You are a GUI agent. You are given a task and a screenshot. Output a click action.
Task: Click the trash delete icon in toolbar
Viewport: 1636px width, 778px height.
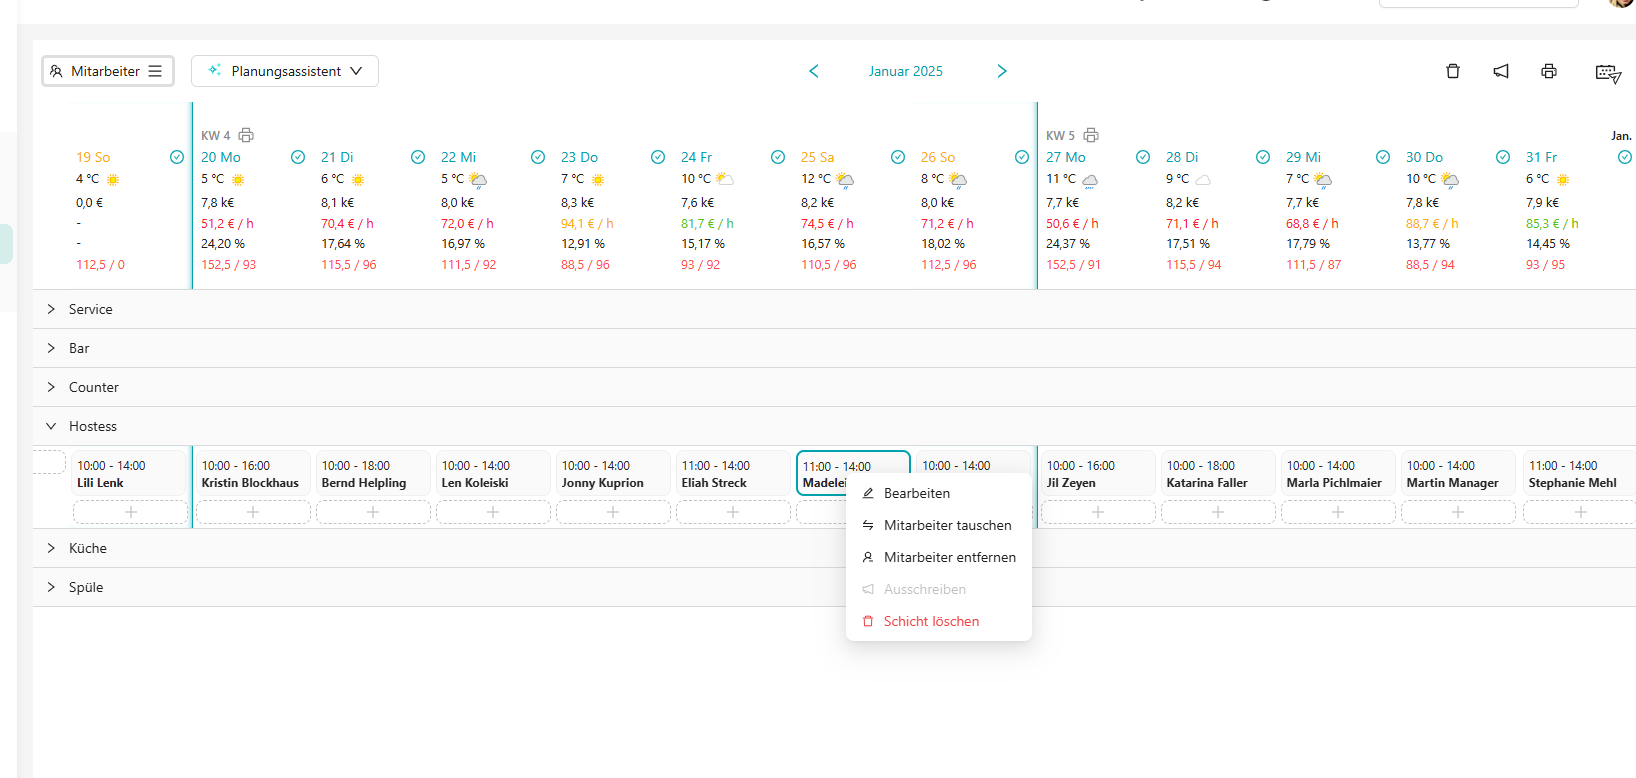(1453, 71)
